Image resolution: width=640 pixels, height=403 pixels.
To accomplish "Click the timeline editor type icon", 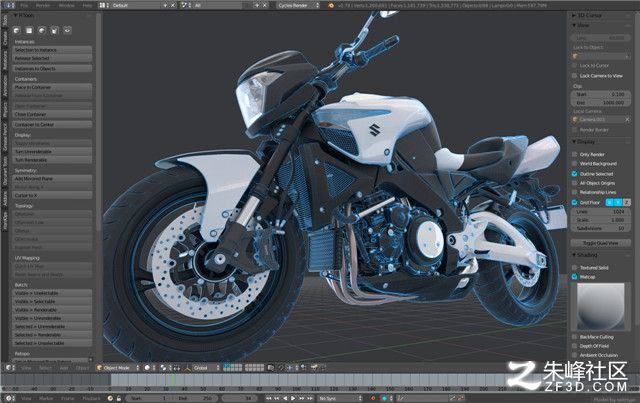I will click(9, 398).
